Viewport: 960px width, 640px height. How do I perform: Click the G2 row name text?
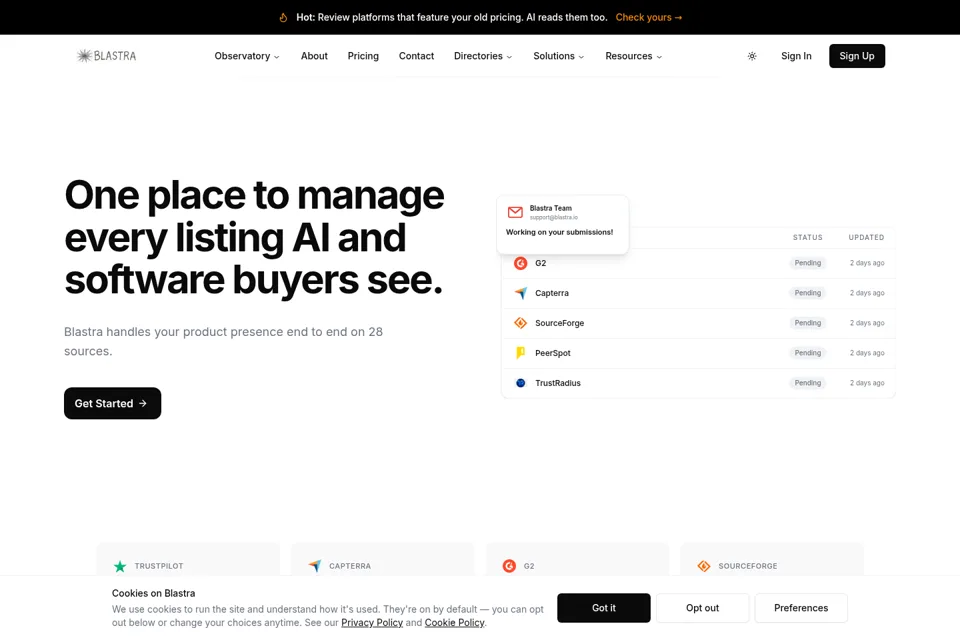(x=541, y=263)
